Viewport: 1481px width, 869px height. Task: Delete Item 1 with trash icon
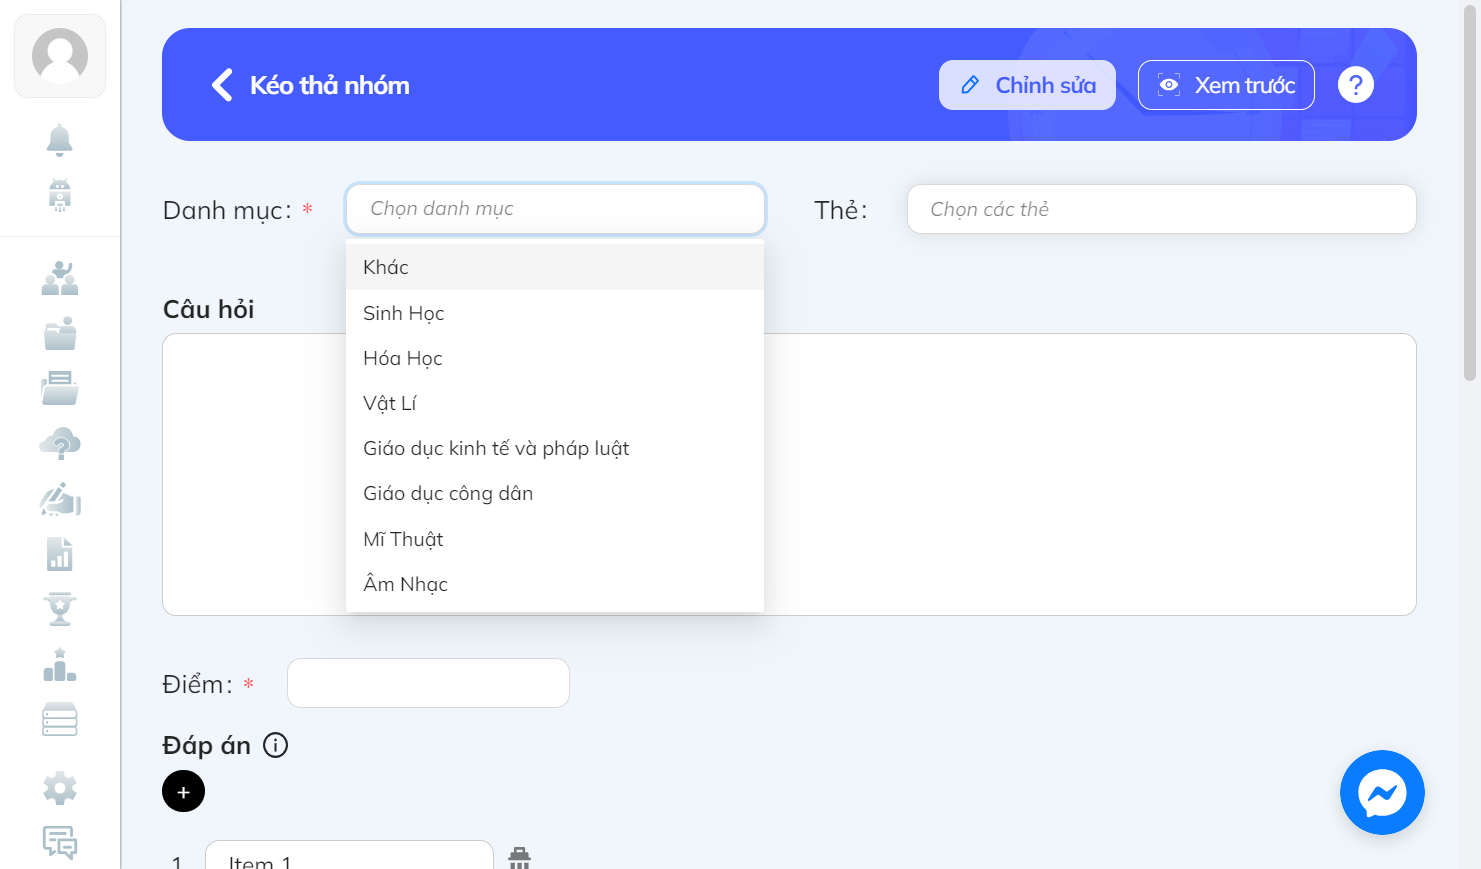click(x=519, y=858)
